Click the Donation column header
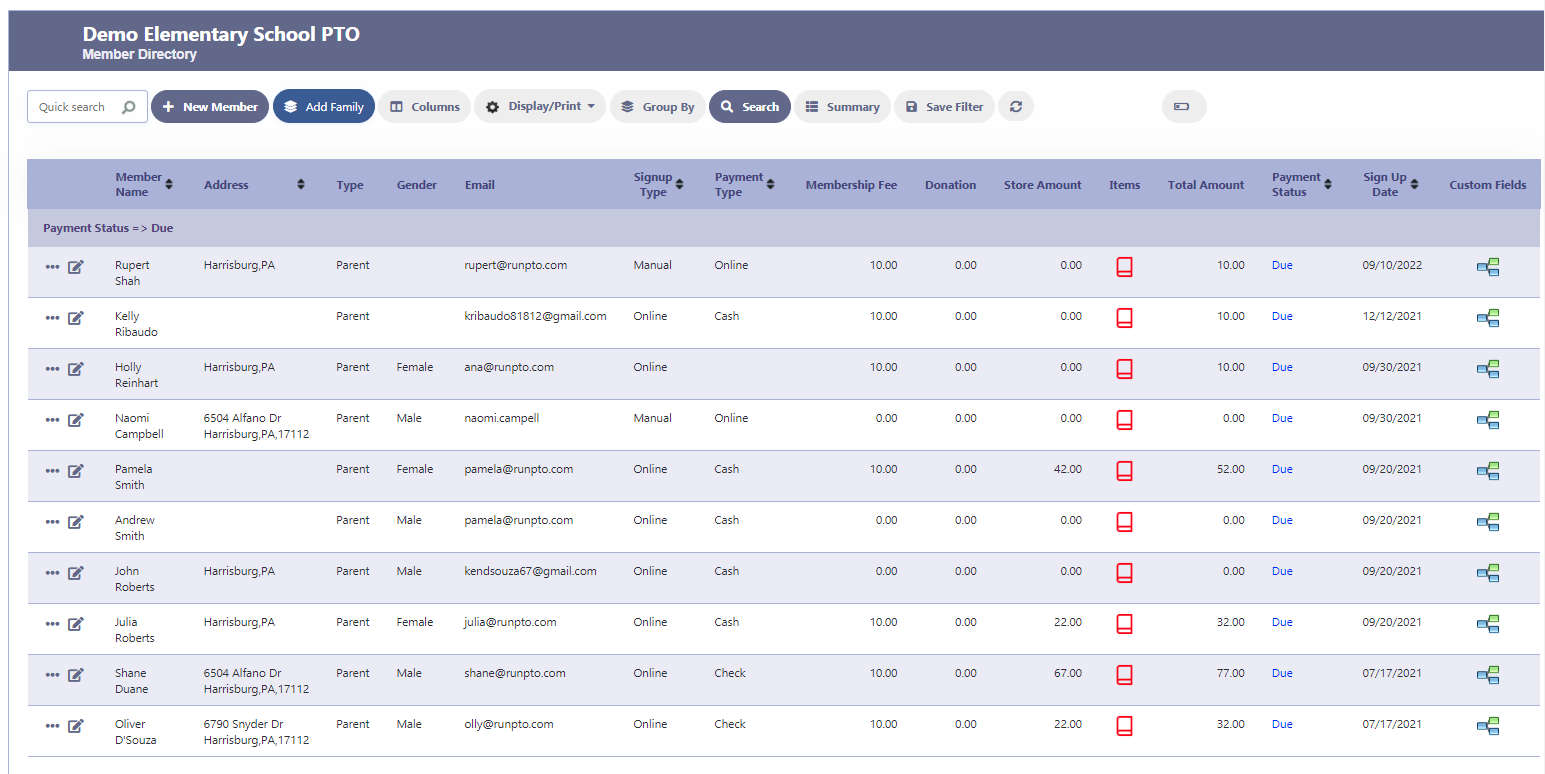 tap(950, 185)
